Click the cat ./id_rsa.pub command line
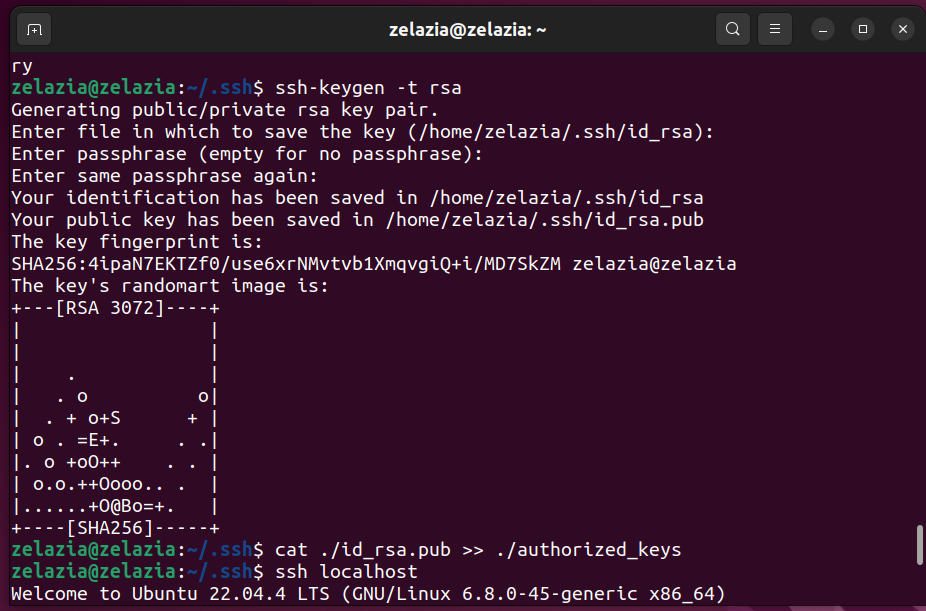Viewport: 926px width, 611px height. 478,550
